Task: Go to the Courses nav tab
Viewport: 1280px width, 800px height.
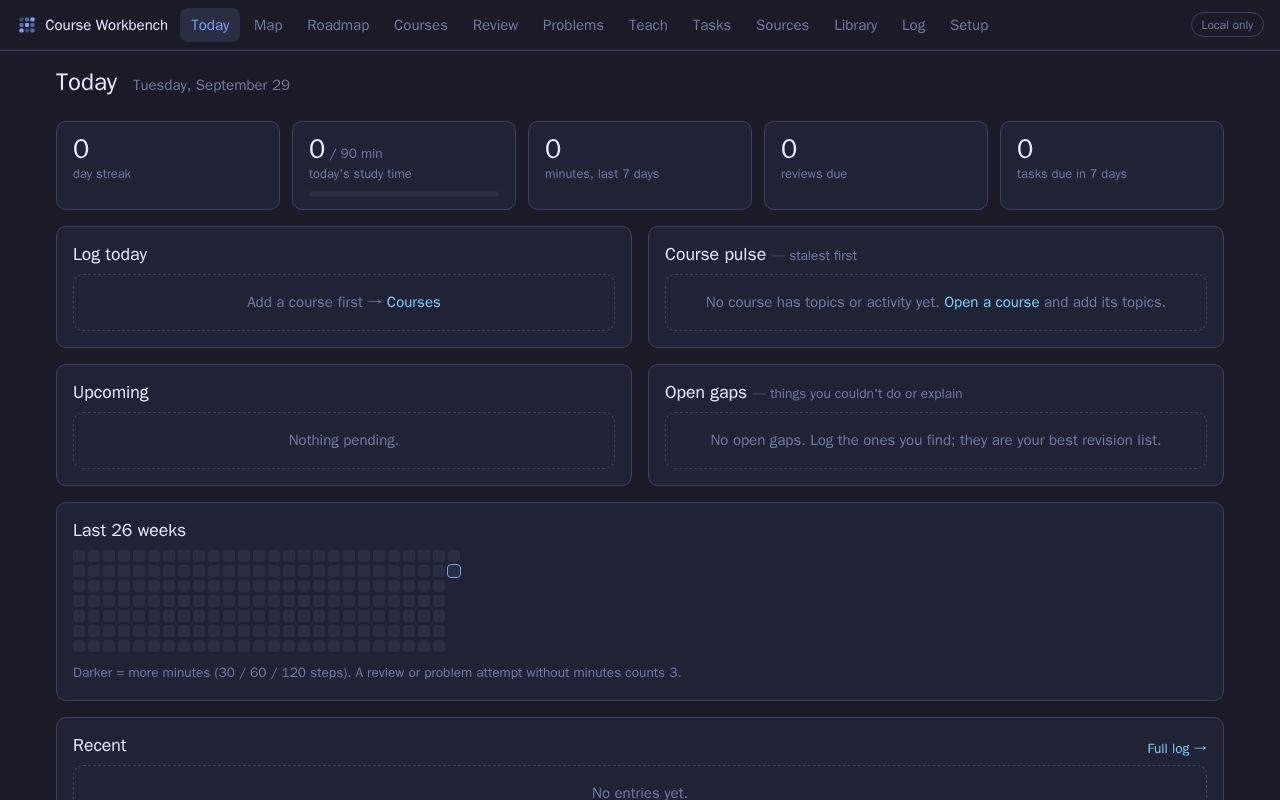Action: (x=421, y=25)
